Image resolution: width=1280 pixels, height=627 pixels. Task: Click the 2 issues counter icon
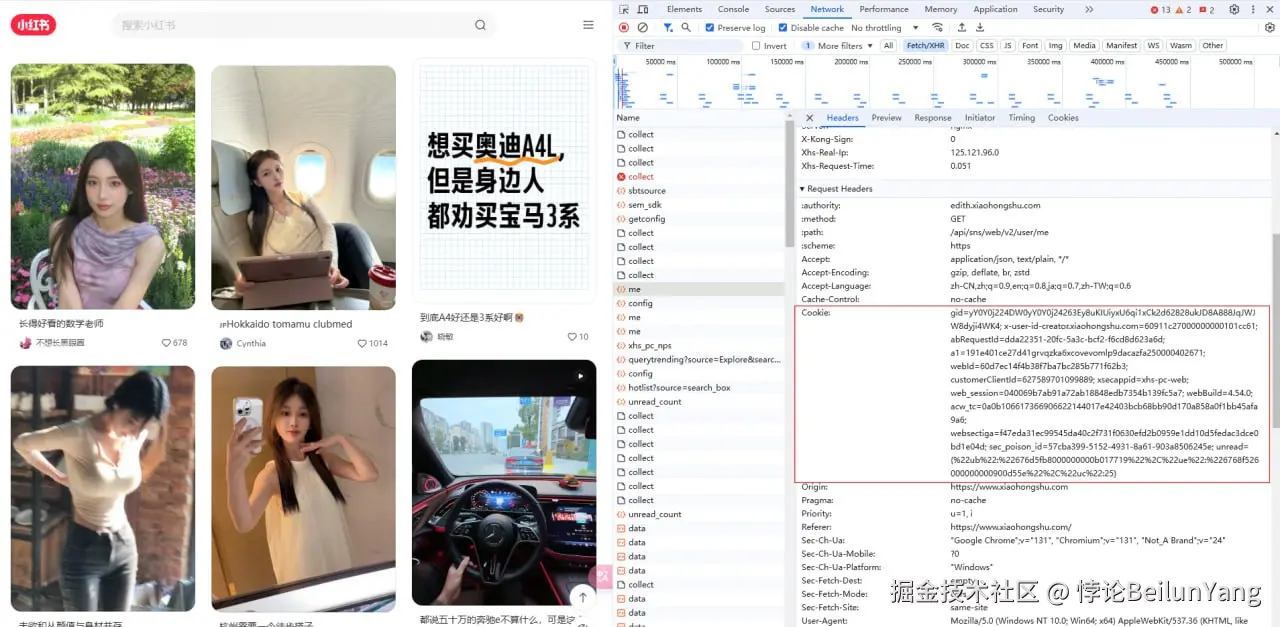point(1206,10)
